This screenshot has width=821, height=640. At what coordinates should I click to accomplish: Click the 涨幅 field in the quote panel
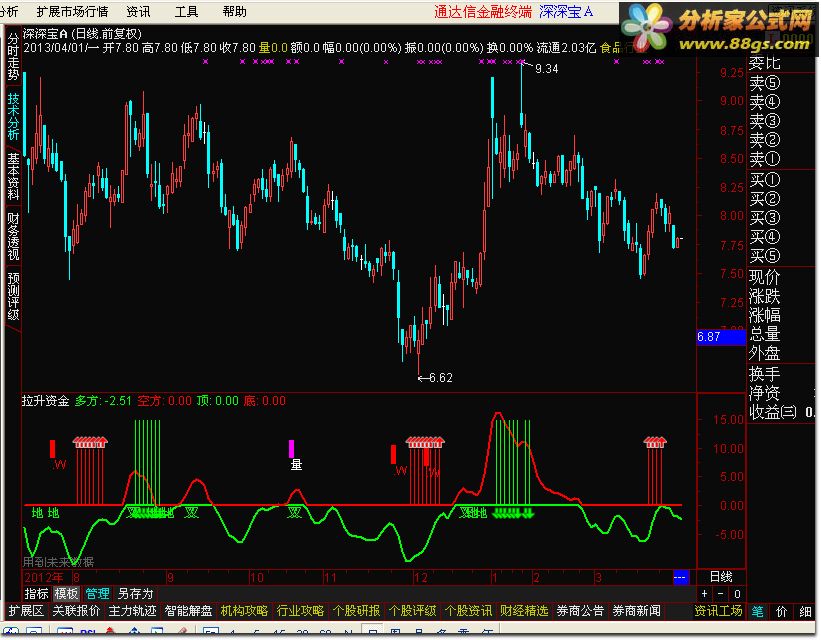pyautogui.click(x=764, y=315)
